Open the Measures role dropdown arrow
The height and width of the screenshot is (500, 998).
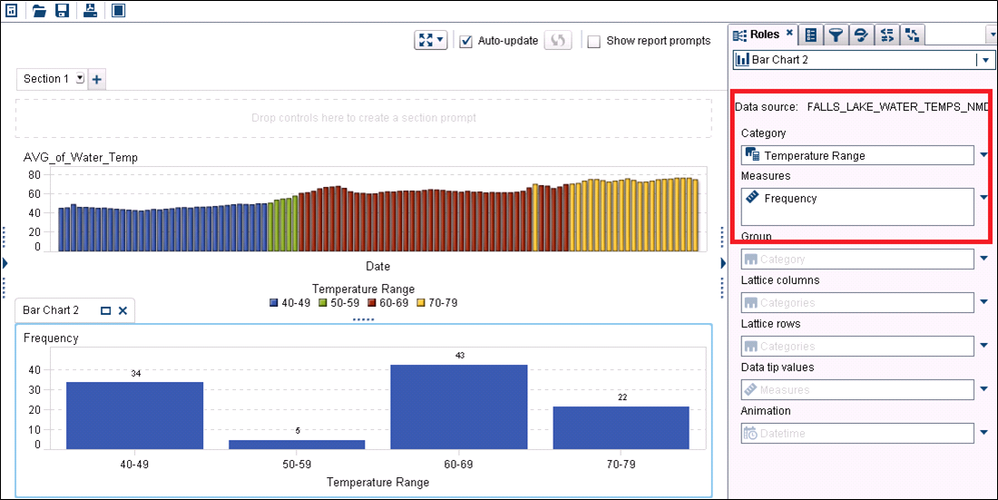pyautogui.click(x=984, y=197)
